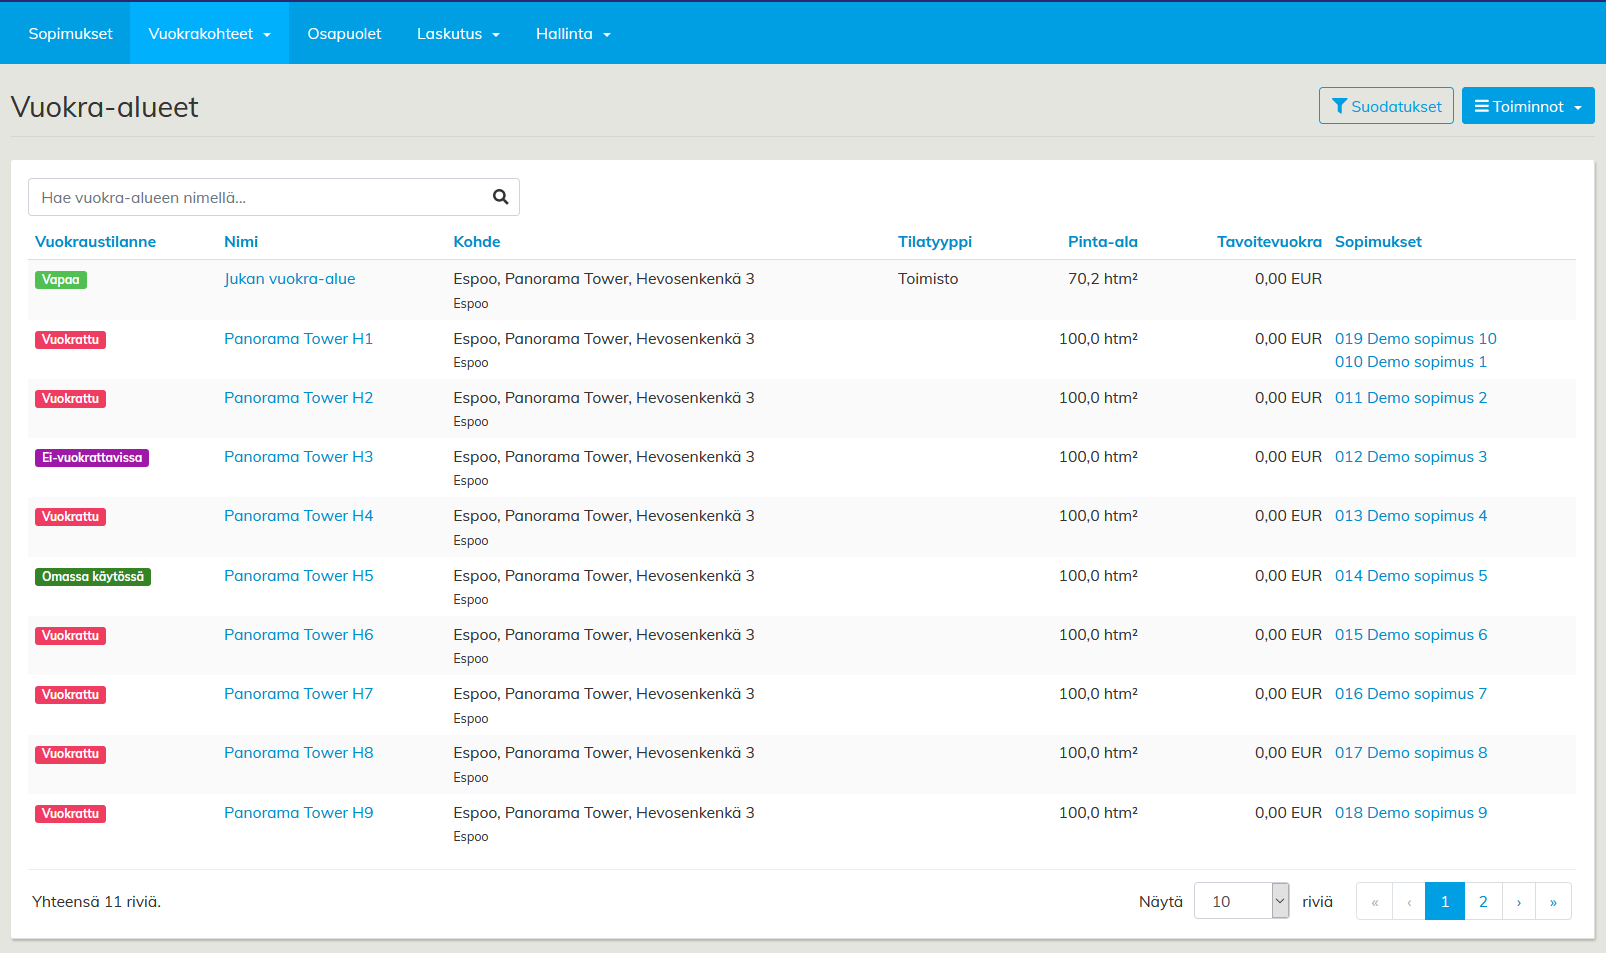
Task: Go to the Sopimukset tab
Action: [x=70, y=34]
